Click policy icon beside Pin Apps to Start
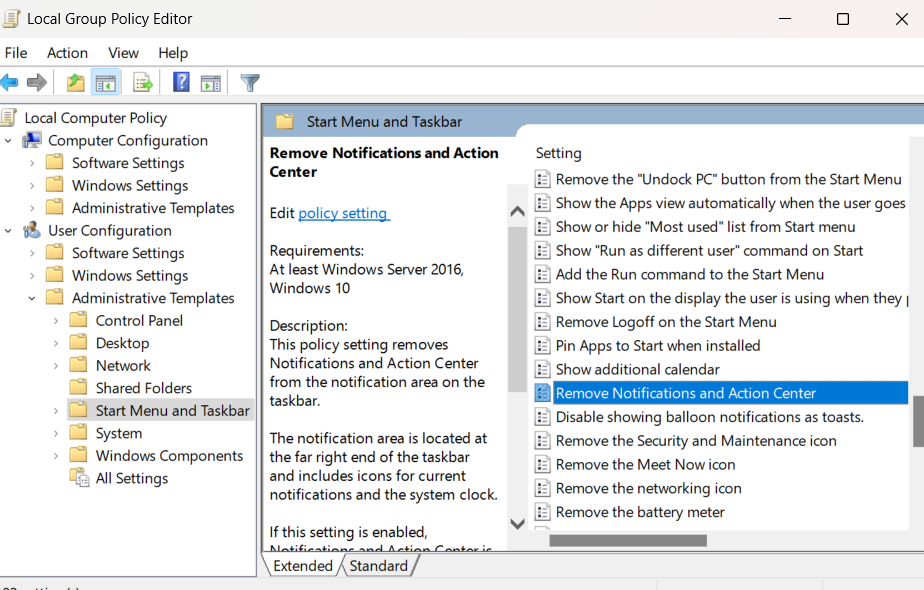The height and width of the screenshot is (590, 924). pos(542,345)
